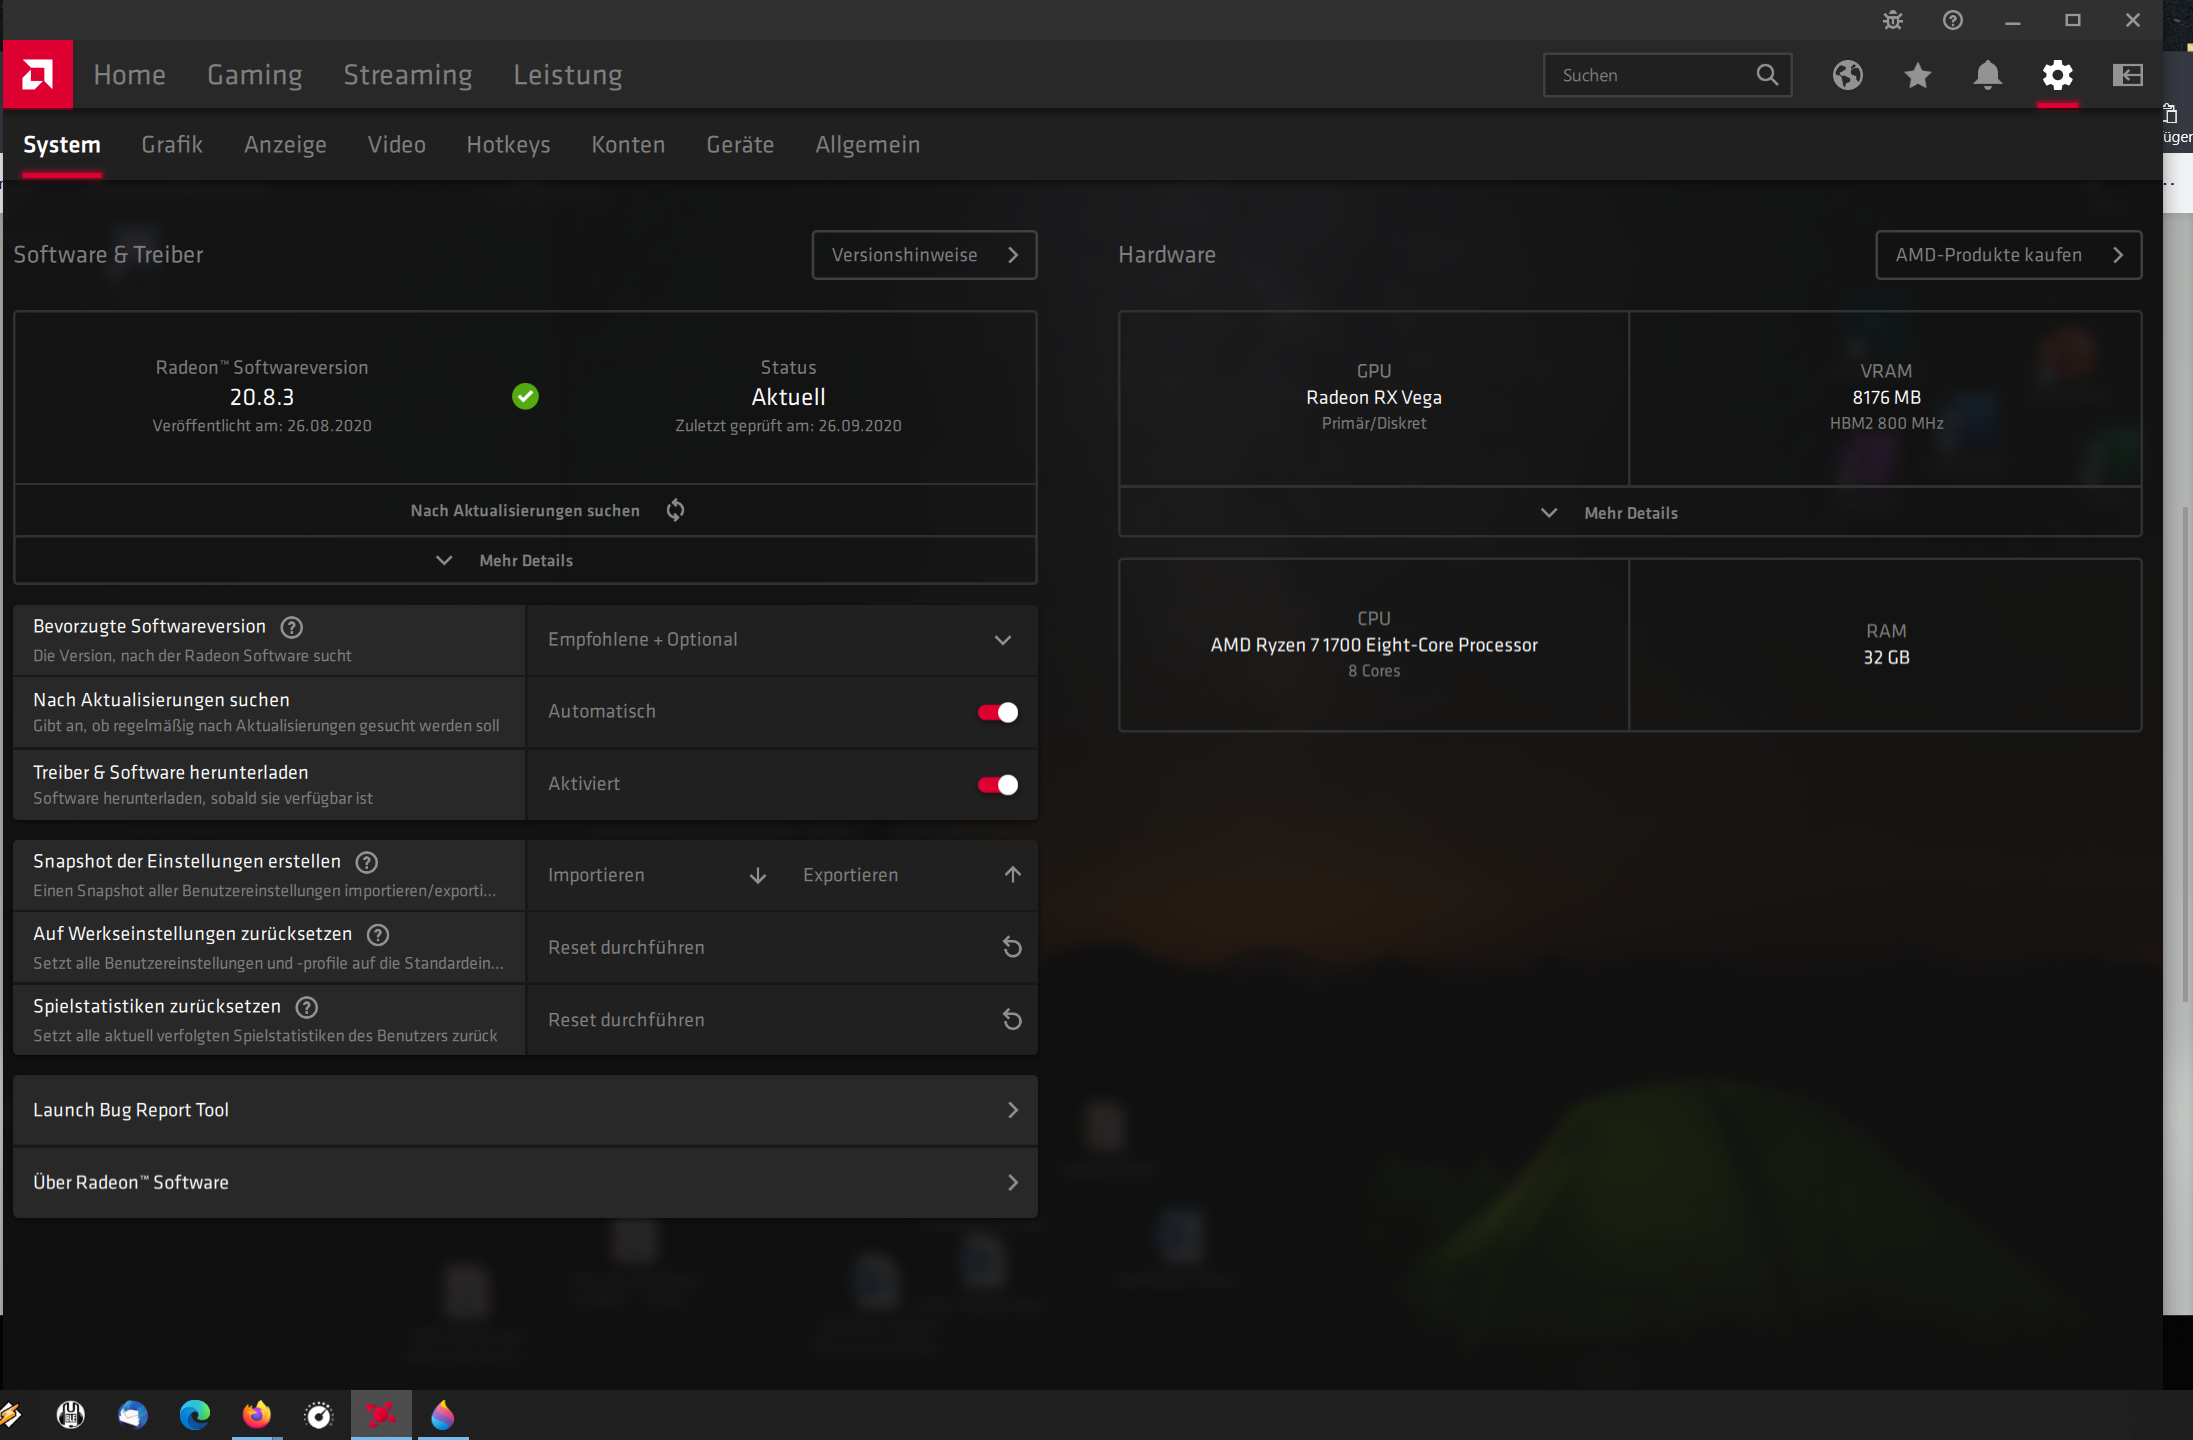2193x1440 pixels.
Task: Click the AMD logo home icon
Action: [x=38, y=75]
